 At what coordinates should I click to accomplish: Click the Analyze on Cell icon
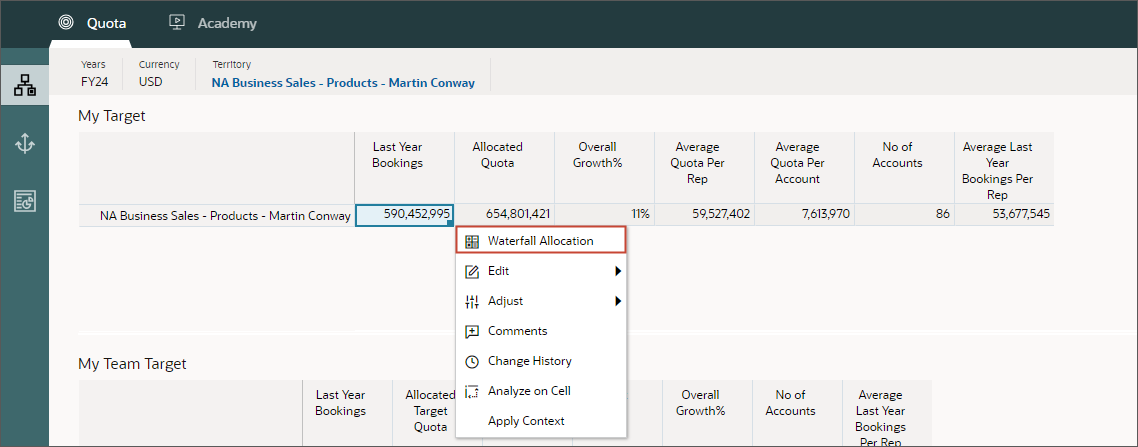click(x=472, y=391)
